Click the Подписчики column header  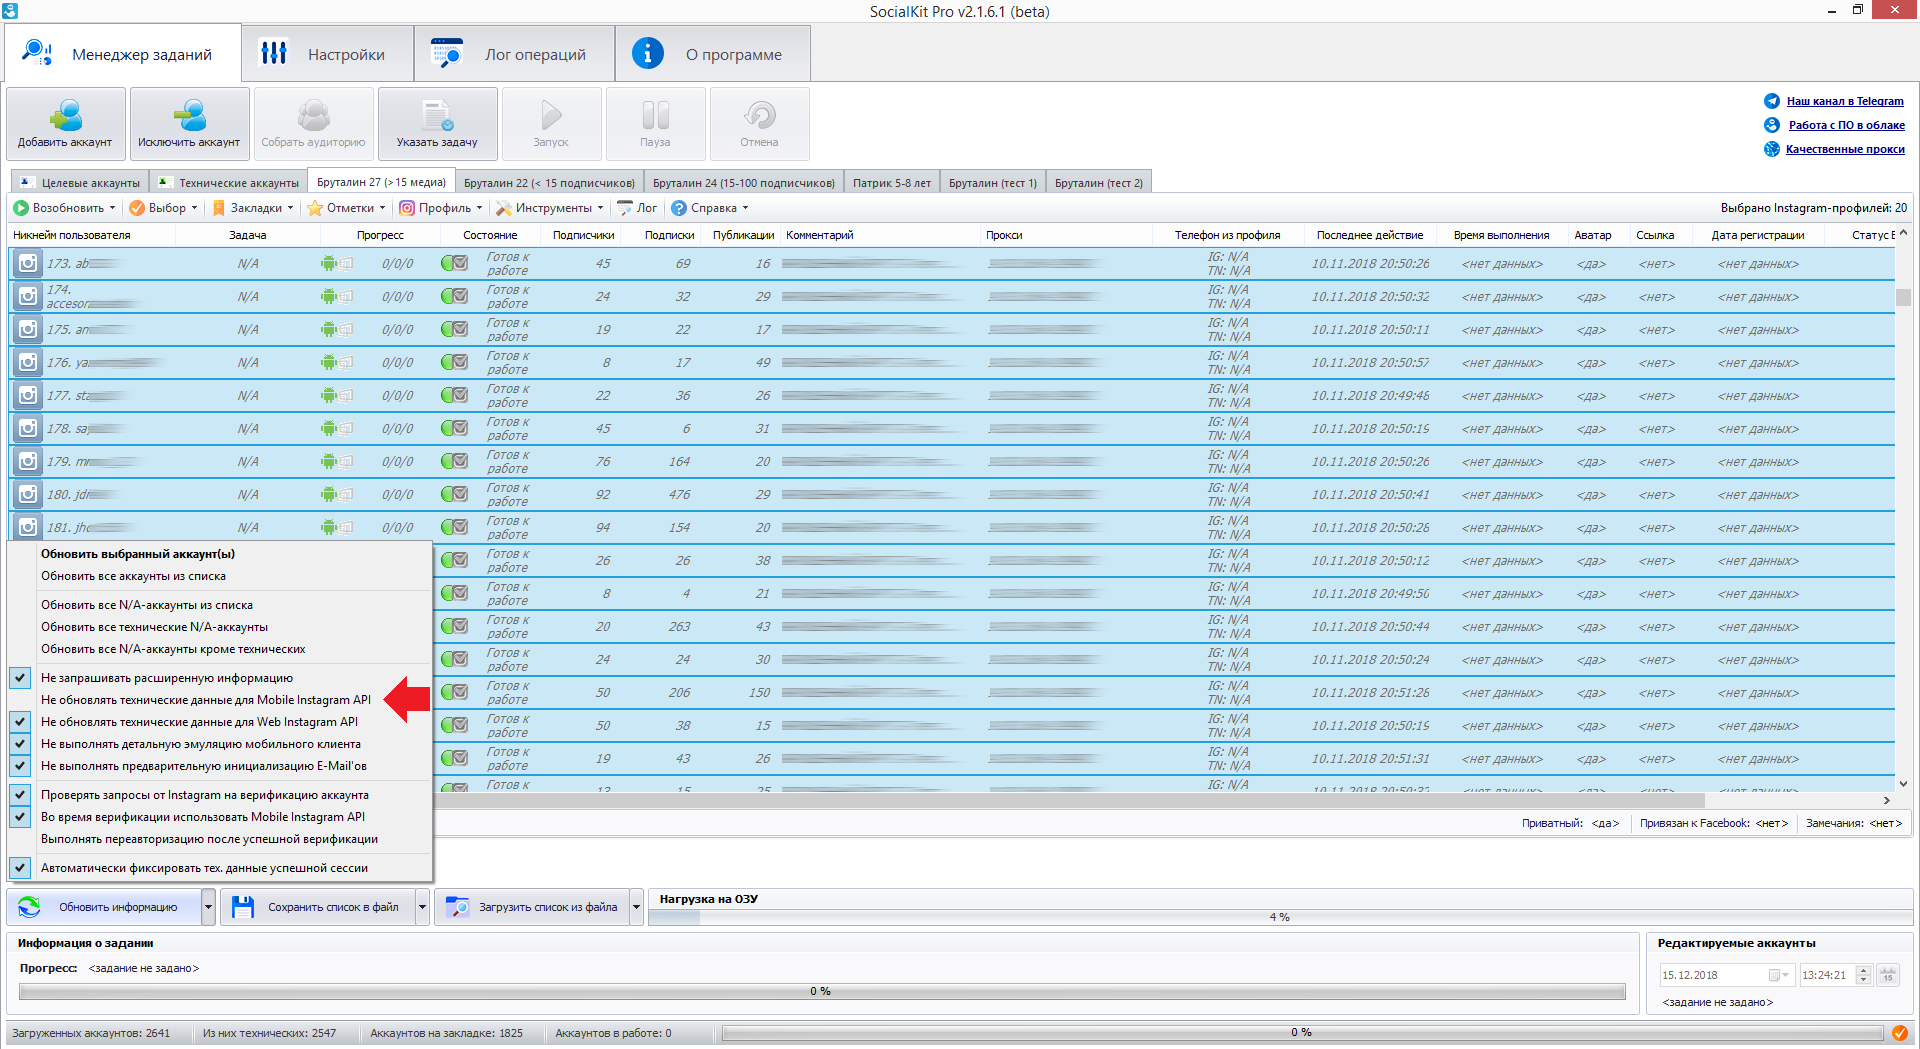point(583,235)
